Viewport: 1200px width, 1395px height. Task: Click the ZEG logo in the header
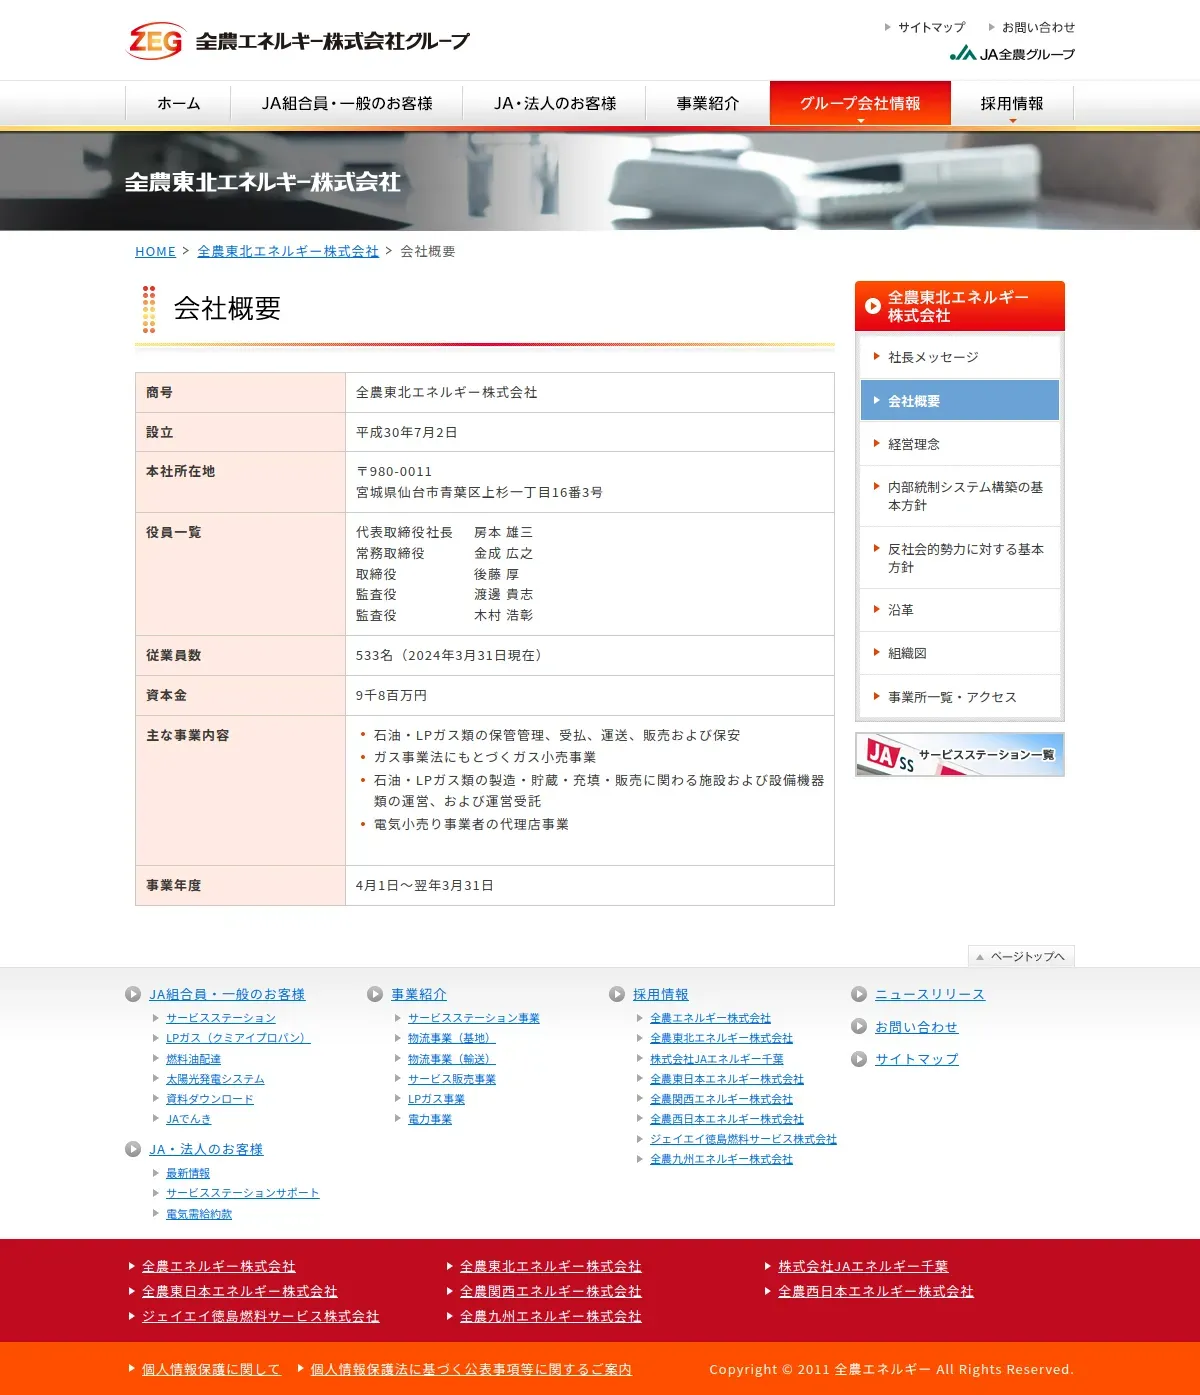(x=156, y=41)
